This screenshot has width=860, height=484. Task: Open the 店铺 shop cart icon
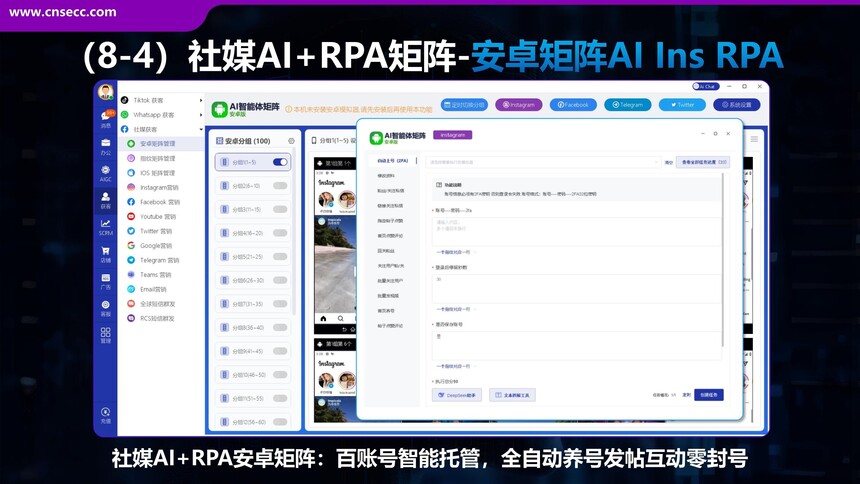click(x=105, y=254)
